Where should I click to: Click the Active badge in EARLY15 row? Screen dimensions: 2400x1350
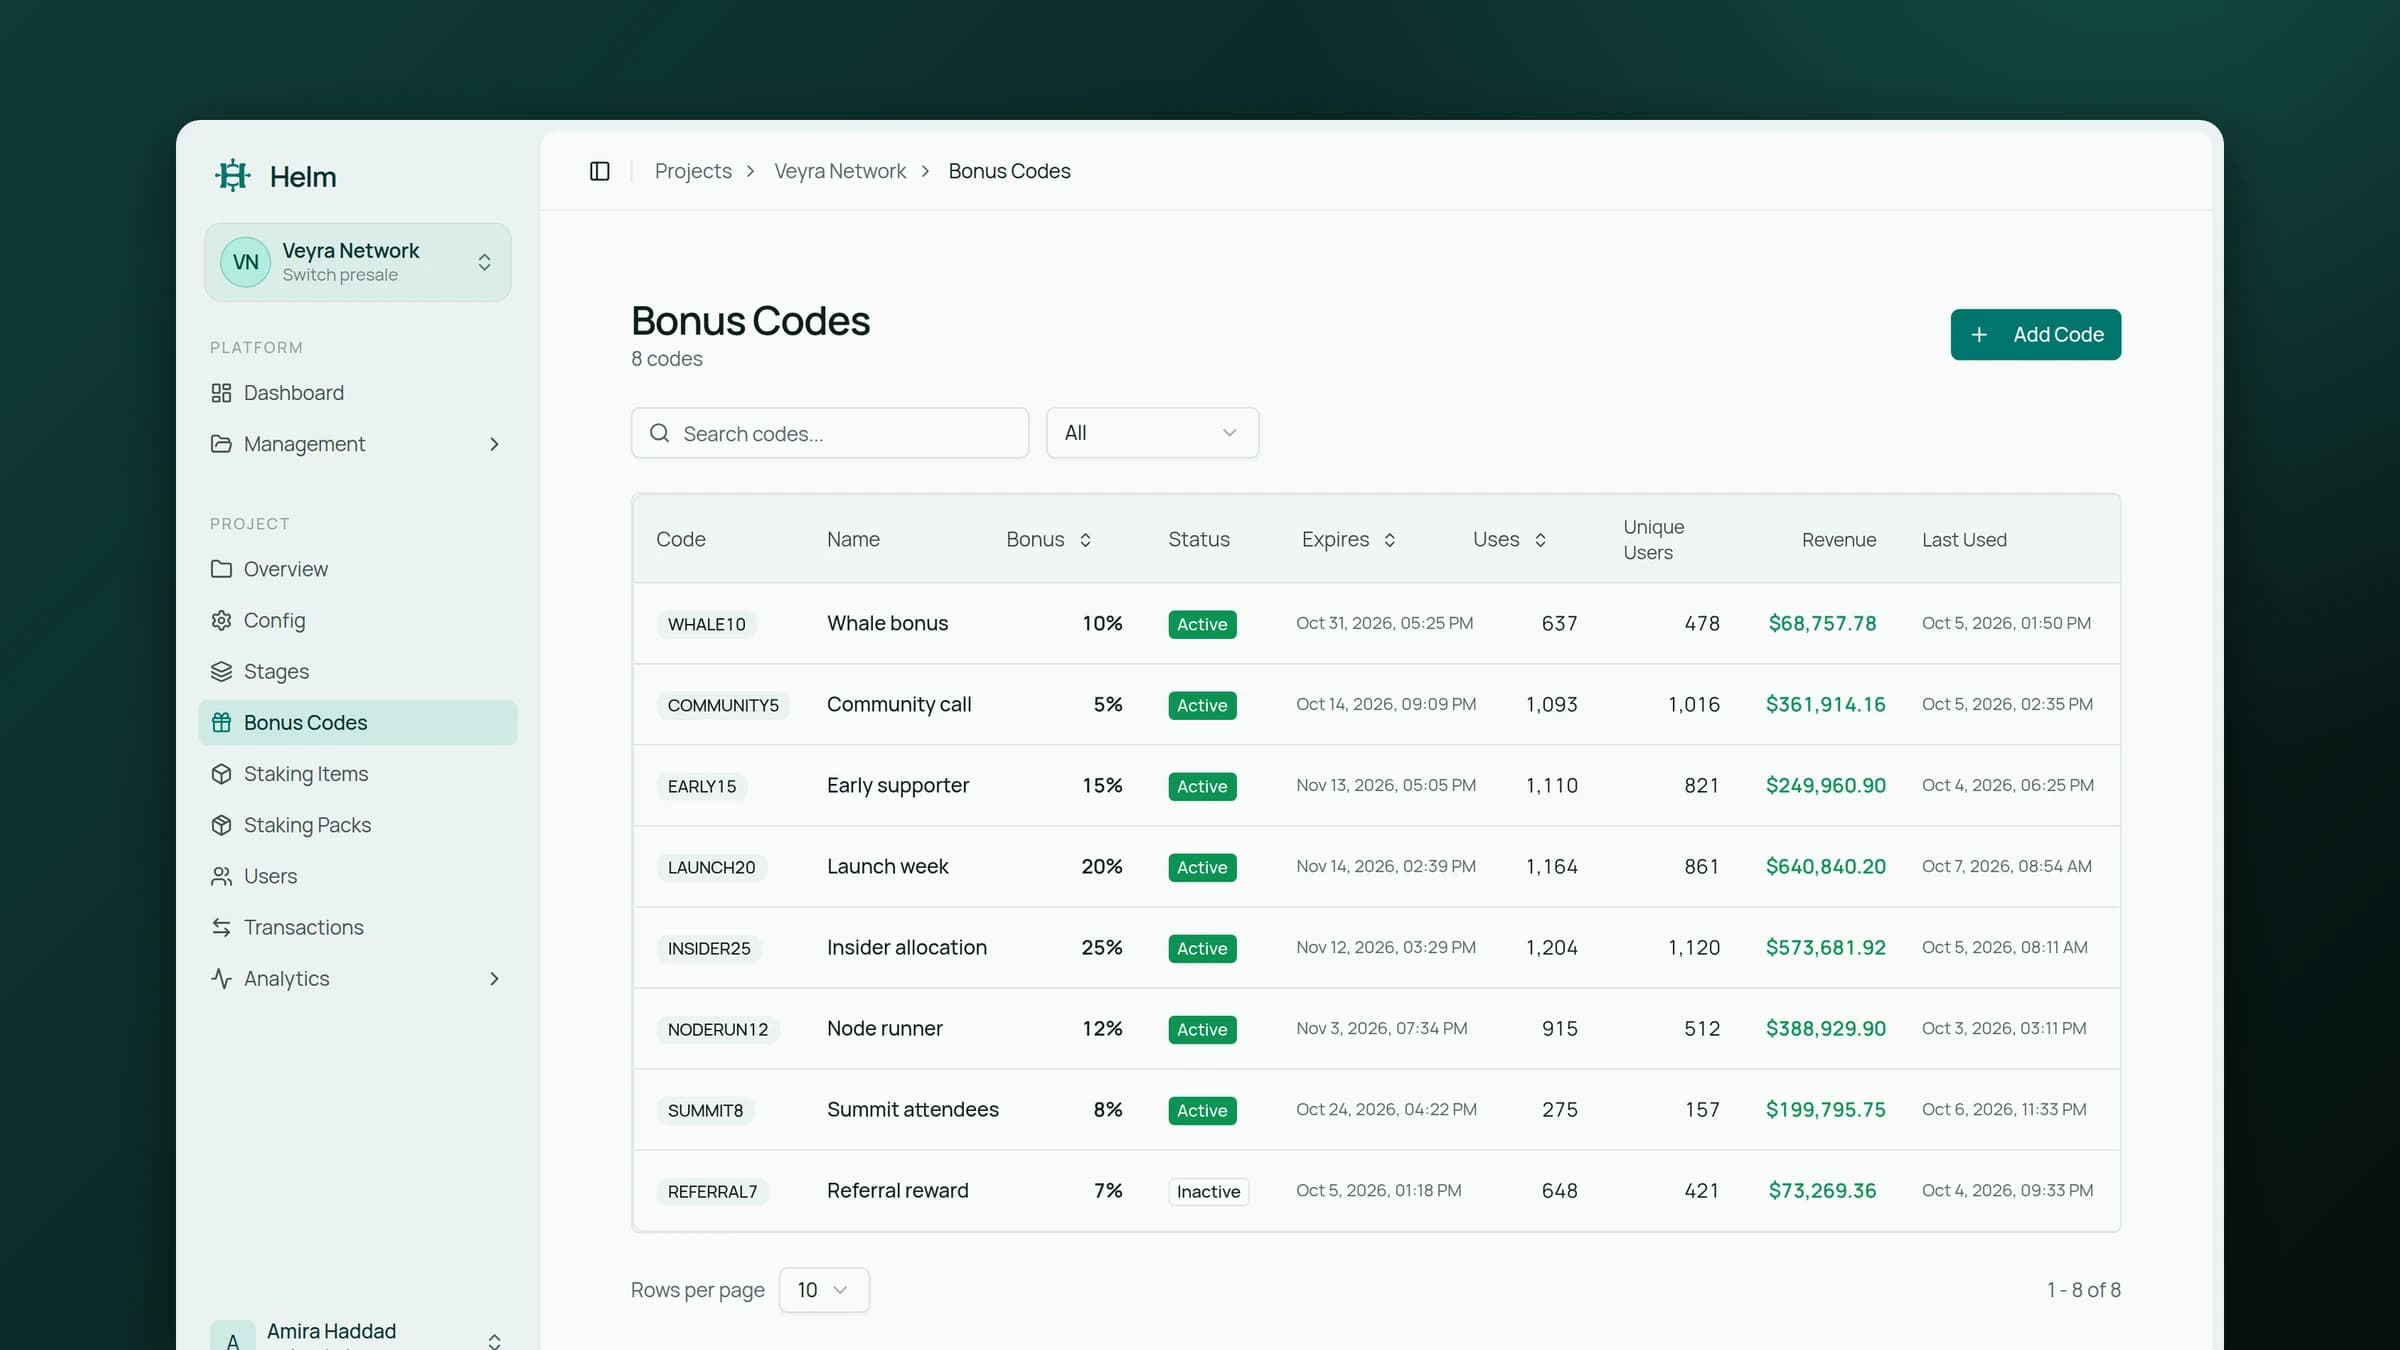tap(1202, 786)
